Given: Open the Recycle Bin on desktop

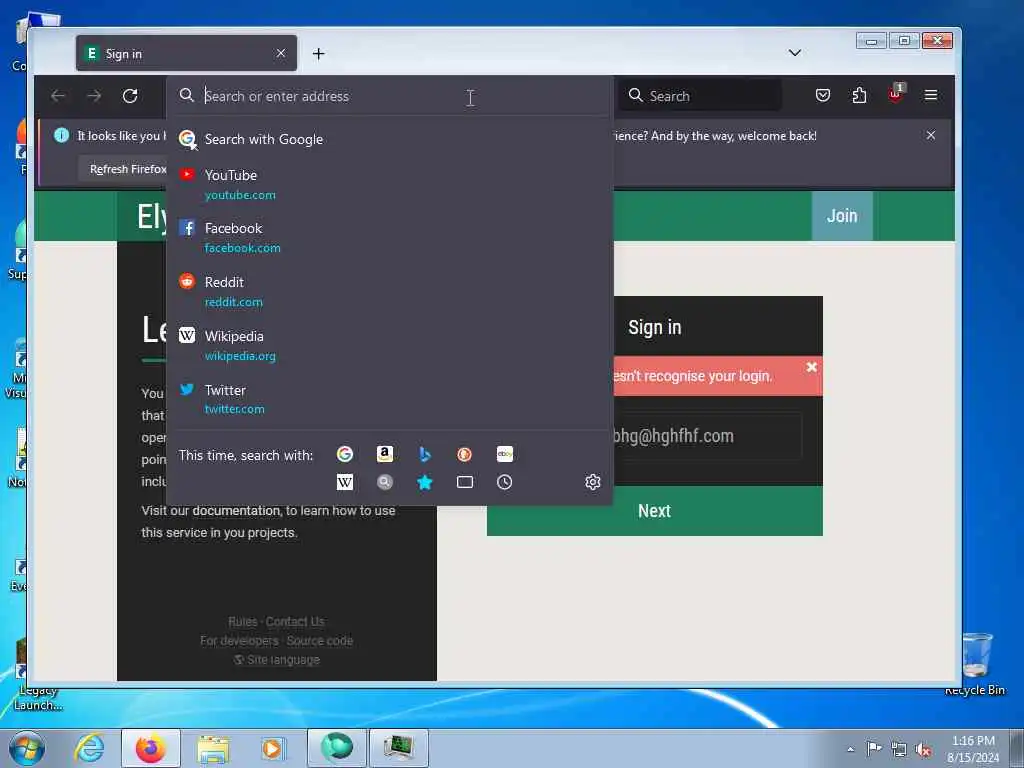Looking at the screenshot, I should click(976, 664).
